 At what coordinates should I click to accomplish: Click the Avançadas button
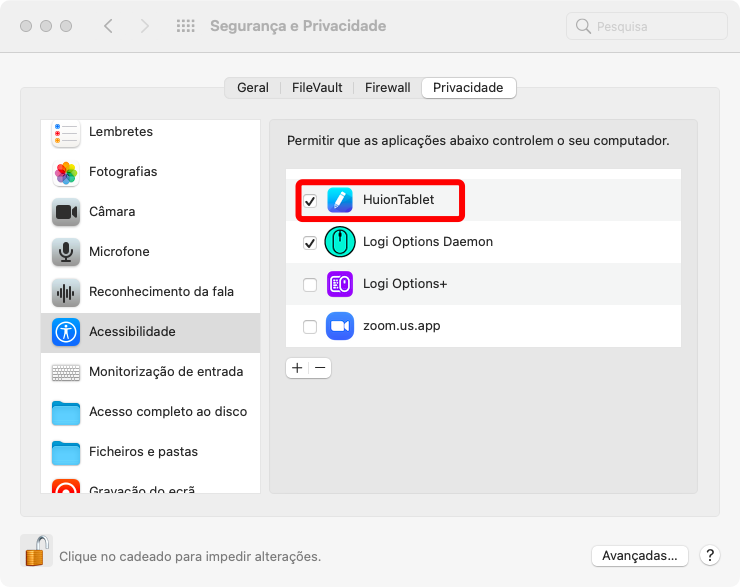[x=639, y=555]
